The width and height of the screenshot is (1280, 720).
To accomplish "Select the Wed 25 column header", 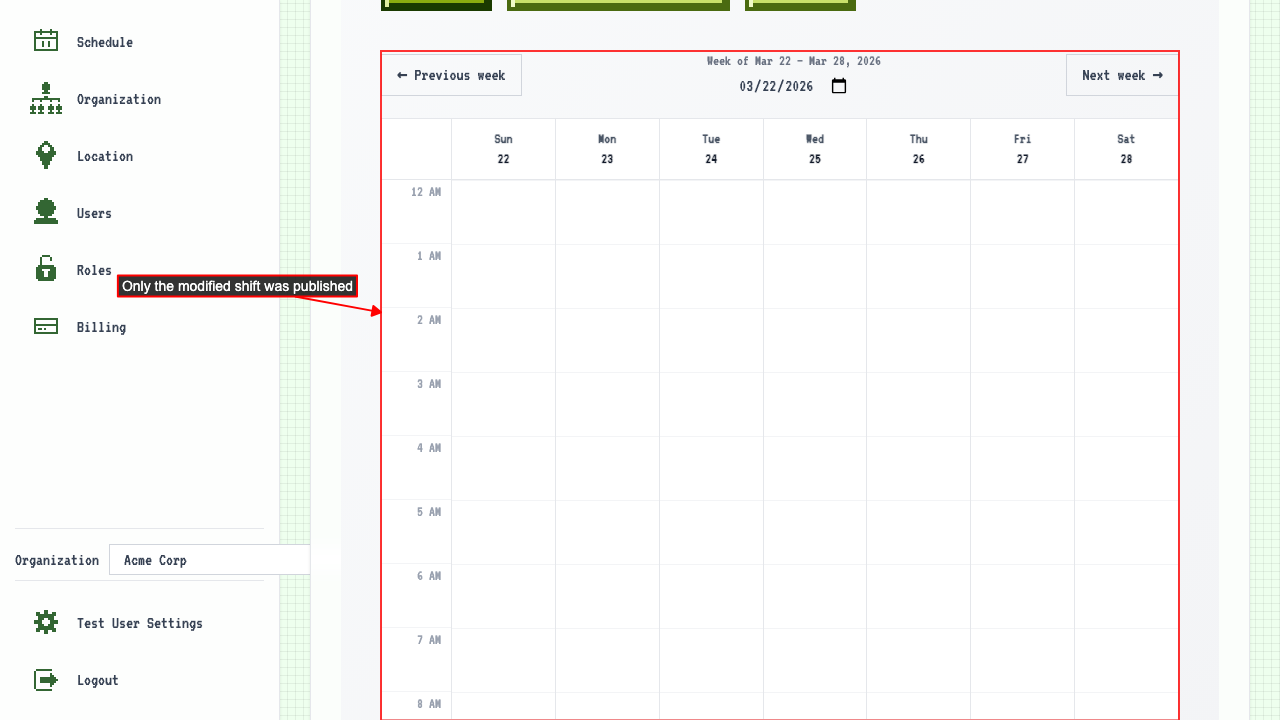I will pyautogui.click(x=815, y=149).
